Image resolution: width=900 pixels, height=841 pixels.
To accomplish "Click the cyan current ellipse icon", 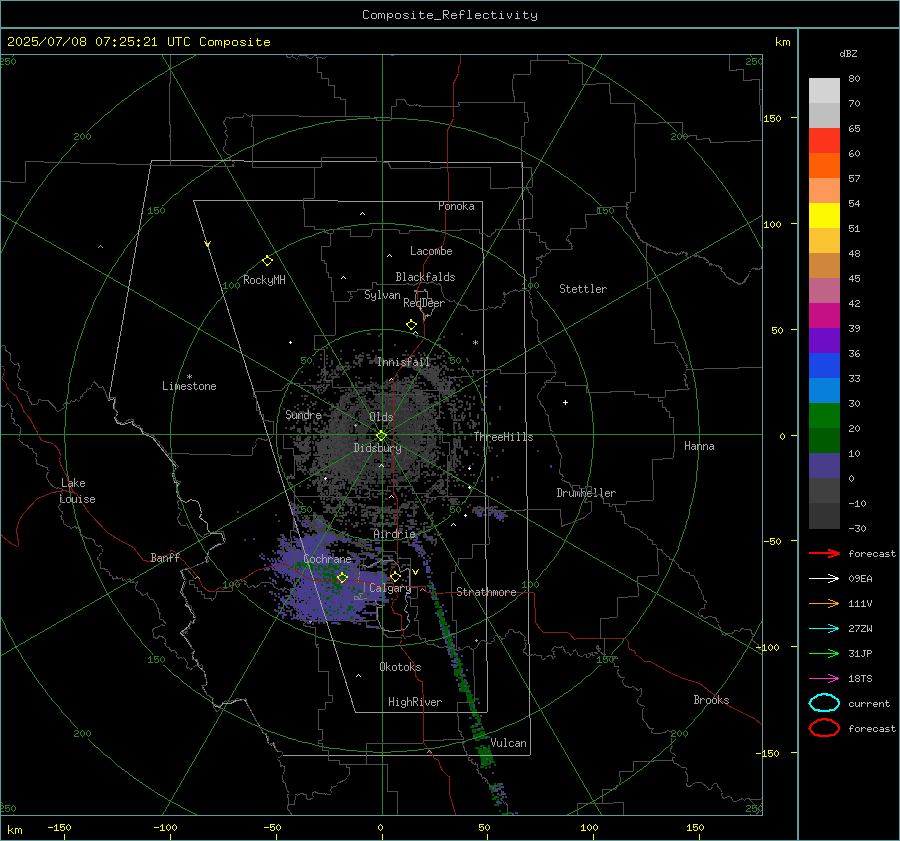I will (824, 703).
